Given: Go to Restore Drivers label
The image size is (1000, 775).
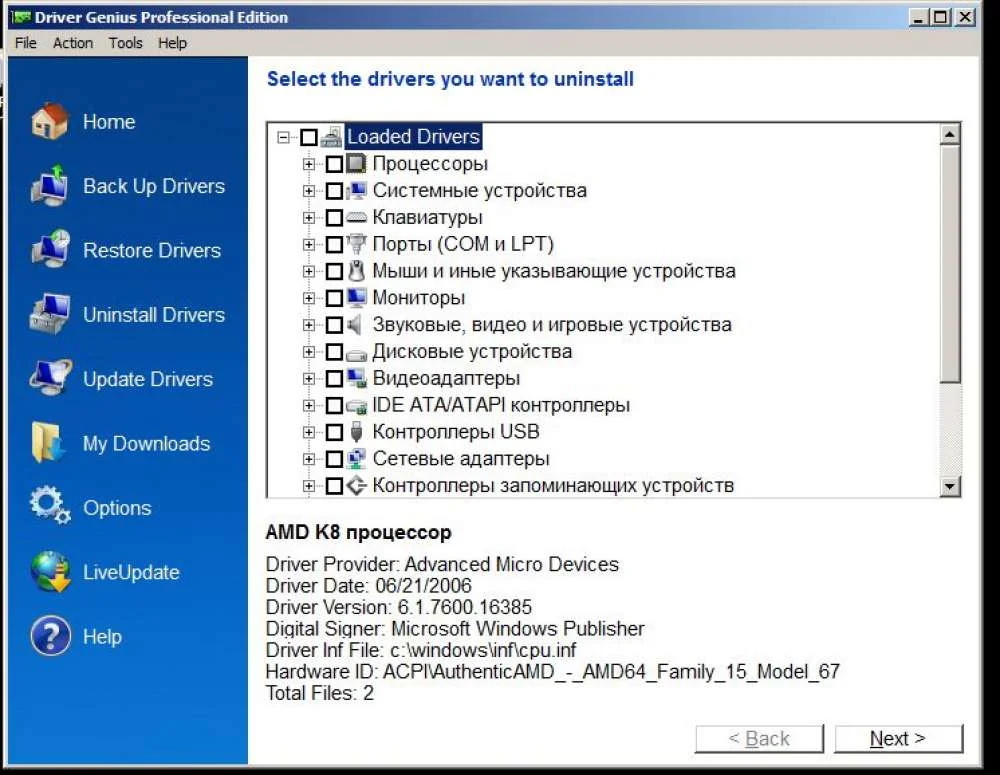Looking at the screenshot, I should pyautogui.click(x=152, y=250).
